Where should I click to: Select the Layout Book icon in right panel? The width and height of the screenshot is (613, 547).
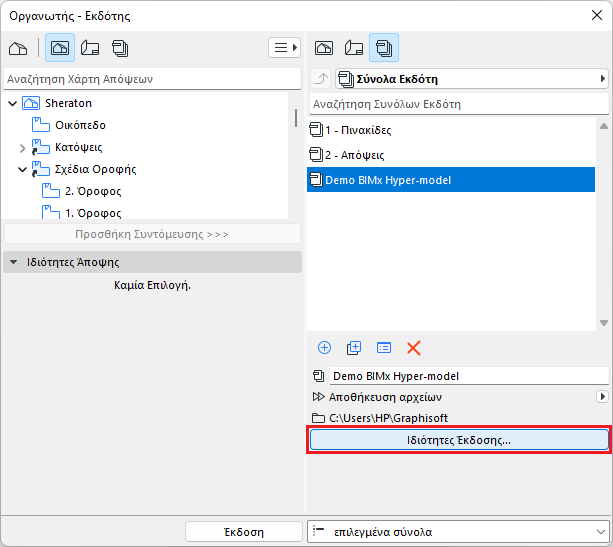(354, 48)
